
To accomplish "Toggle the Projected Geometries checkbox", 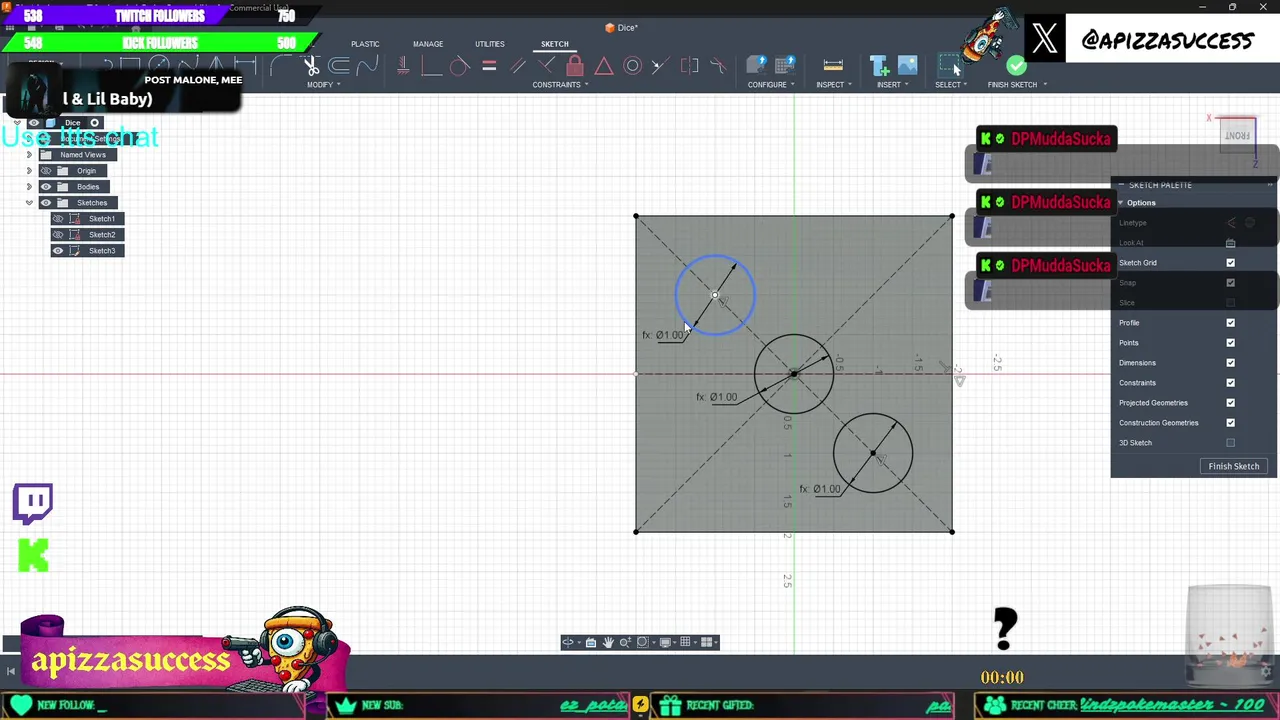I will [1230, 403].
